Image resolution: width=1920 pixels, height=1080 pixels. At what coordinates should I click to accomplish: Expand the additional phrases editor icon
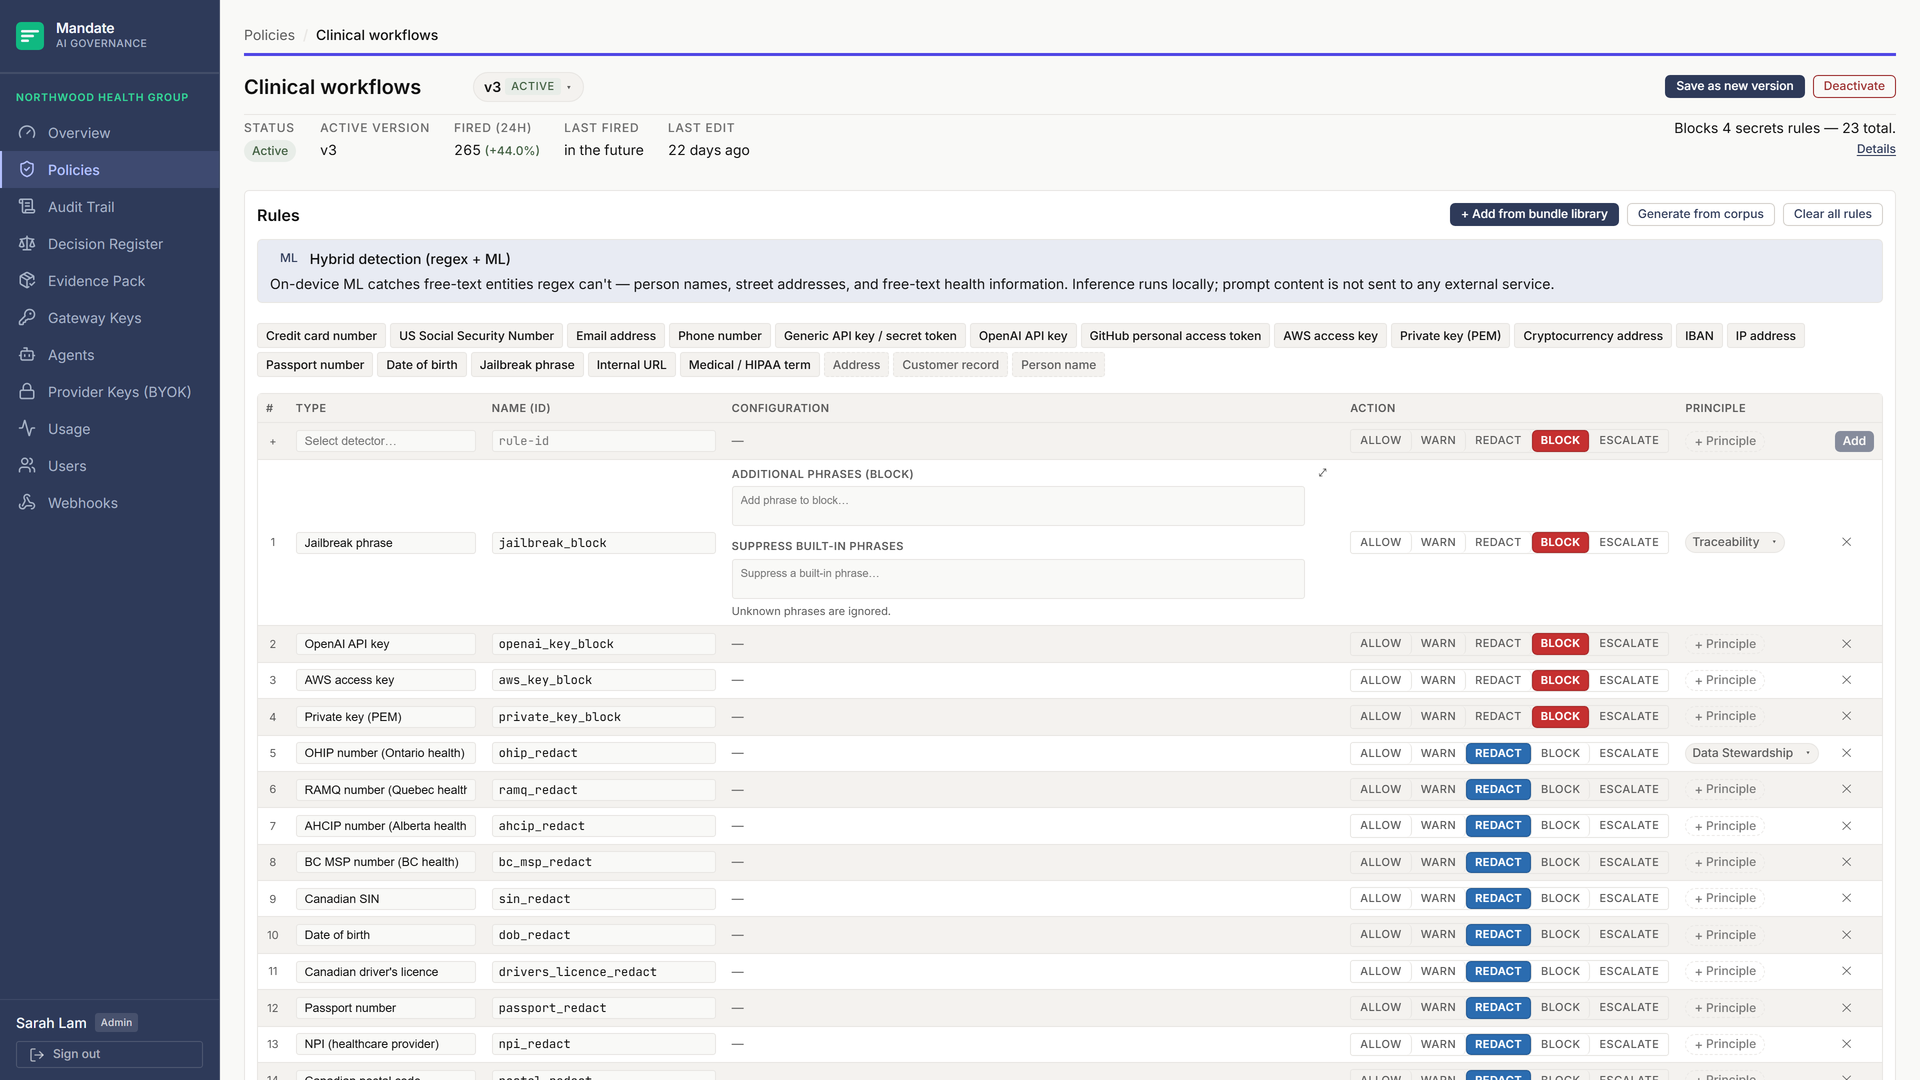point(1322,473)
